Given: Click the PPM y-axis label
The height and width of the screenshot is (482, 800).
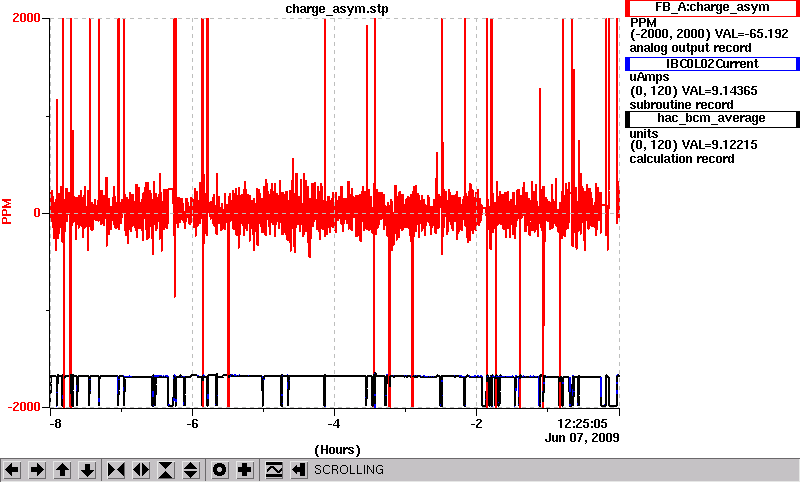Looking at the screenshot, I should 7,211.
